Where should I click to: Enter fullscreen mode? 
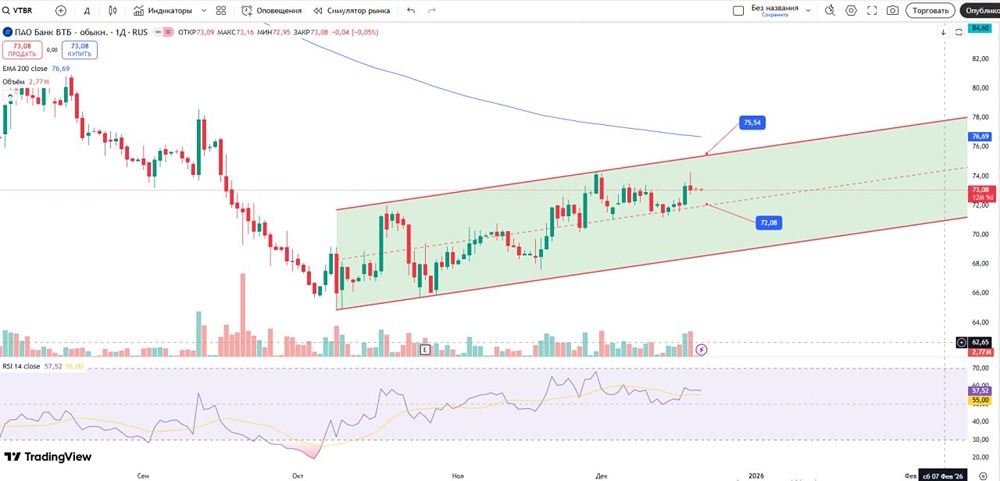pos(872,10)
